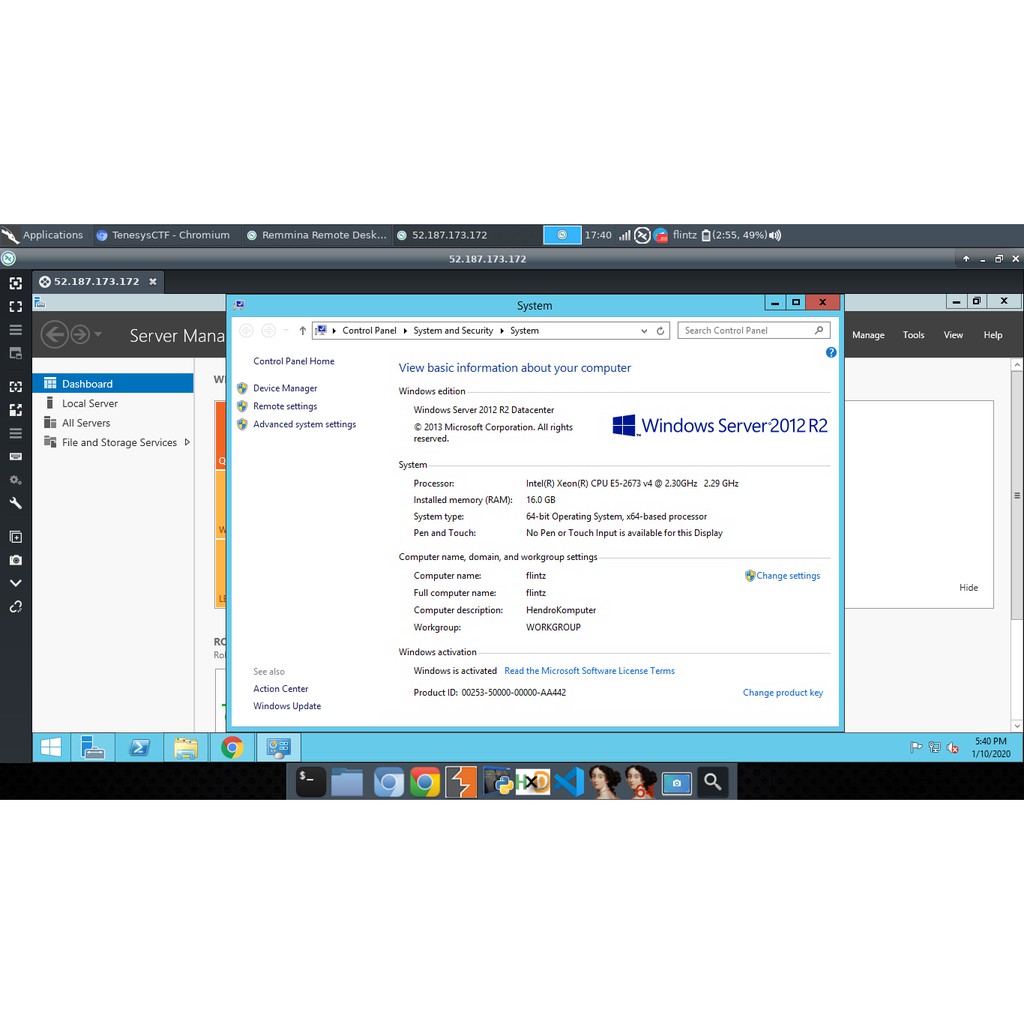The width and height of the screenshot is (1024, 1024).
Task: Open Remmina tools wrench icon
Action: coord(16,504)
